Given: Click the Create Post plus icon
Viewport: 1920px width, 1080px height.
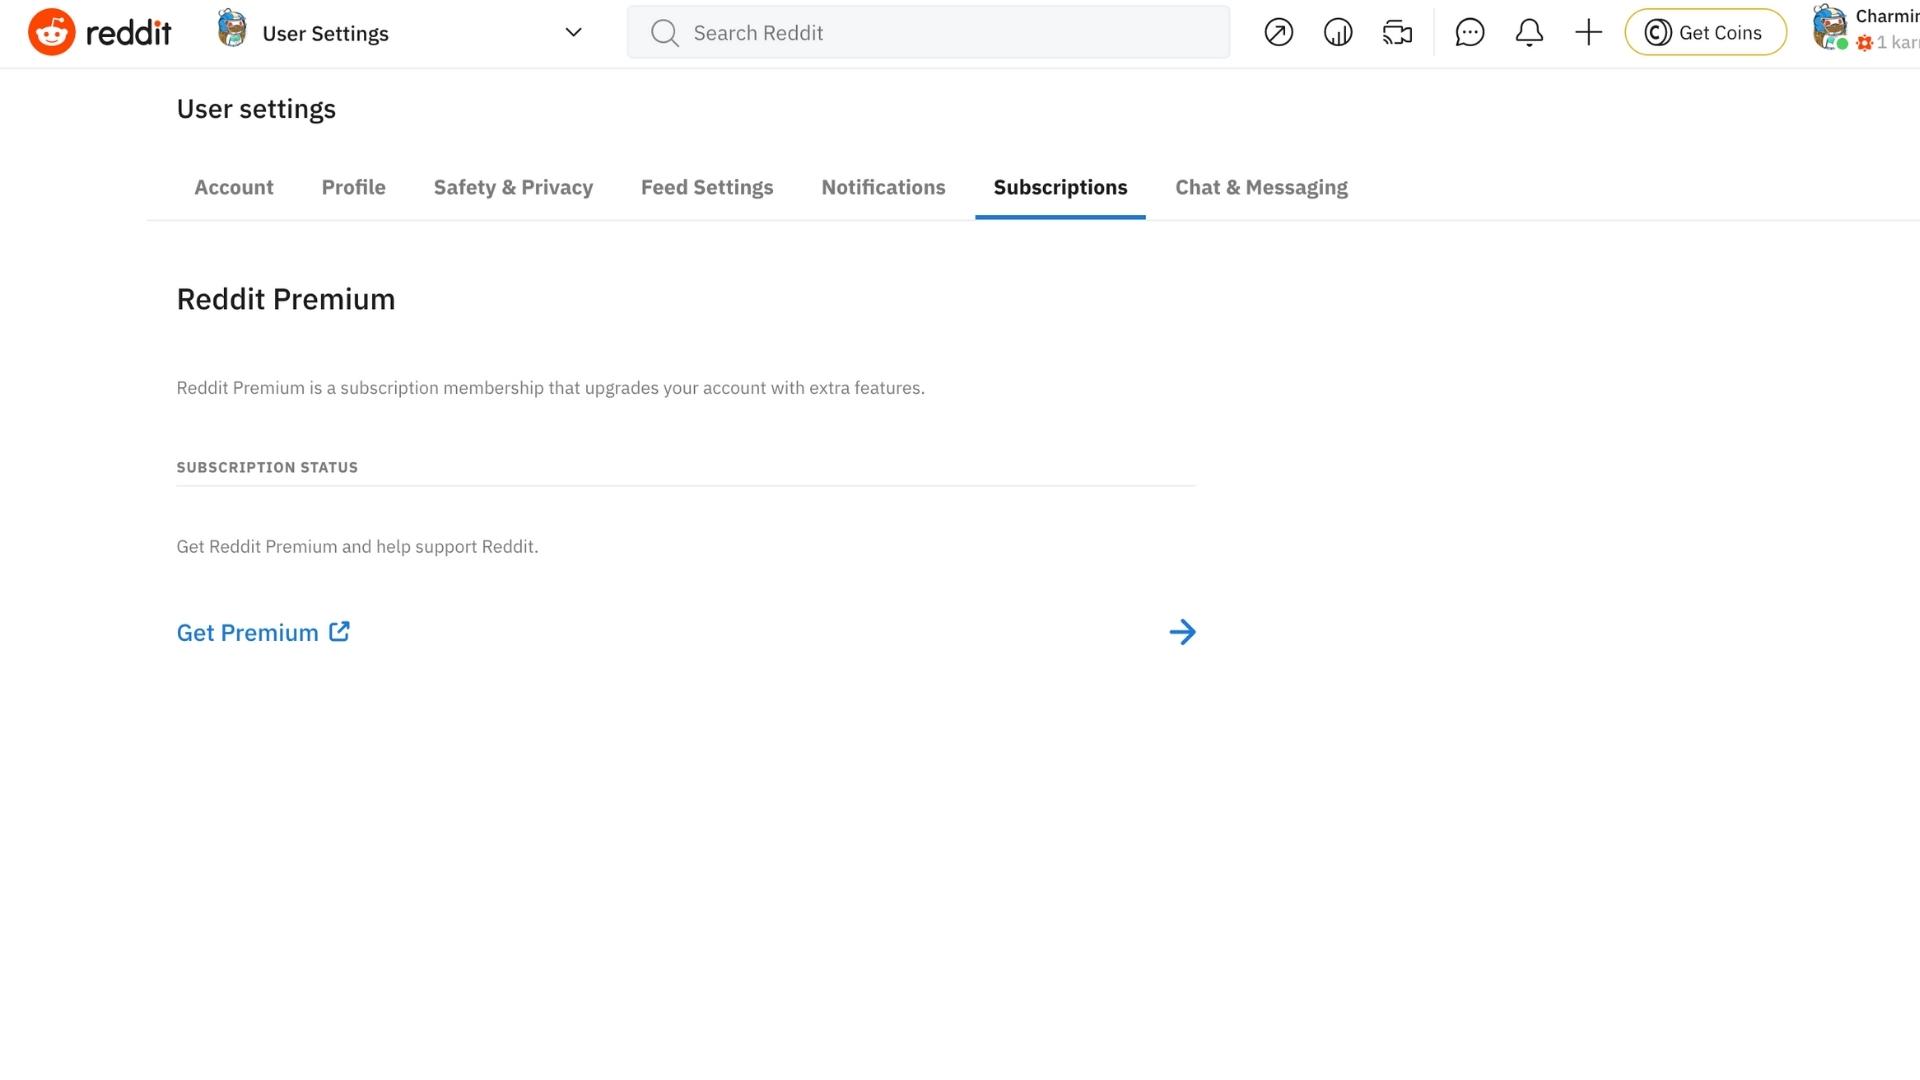Looking at the screenshot, I should 1588,32.
